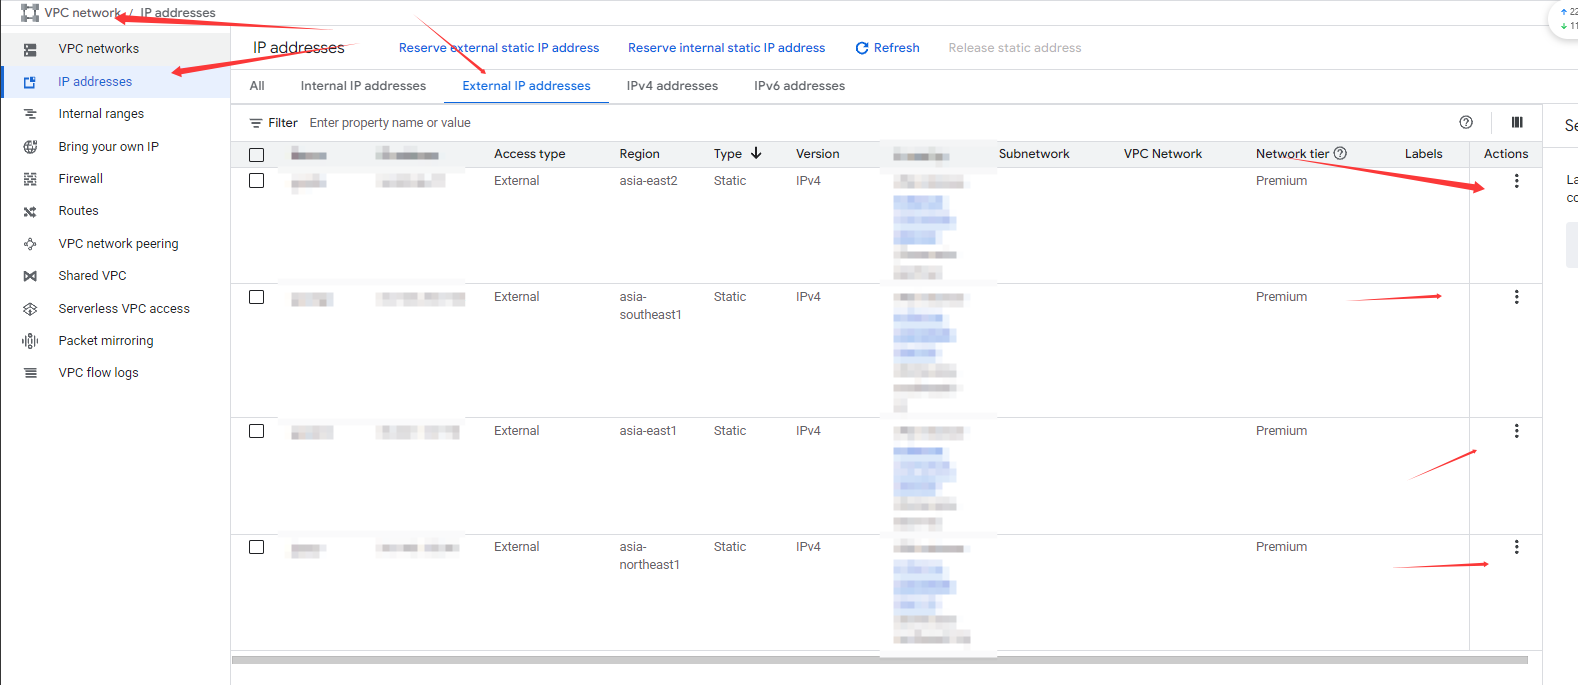Click the Access type column header

[x=530, y=154]
